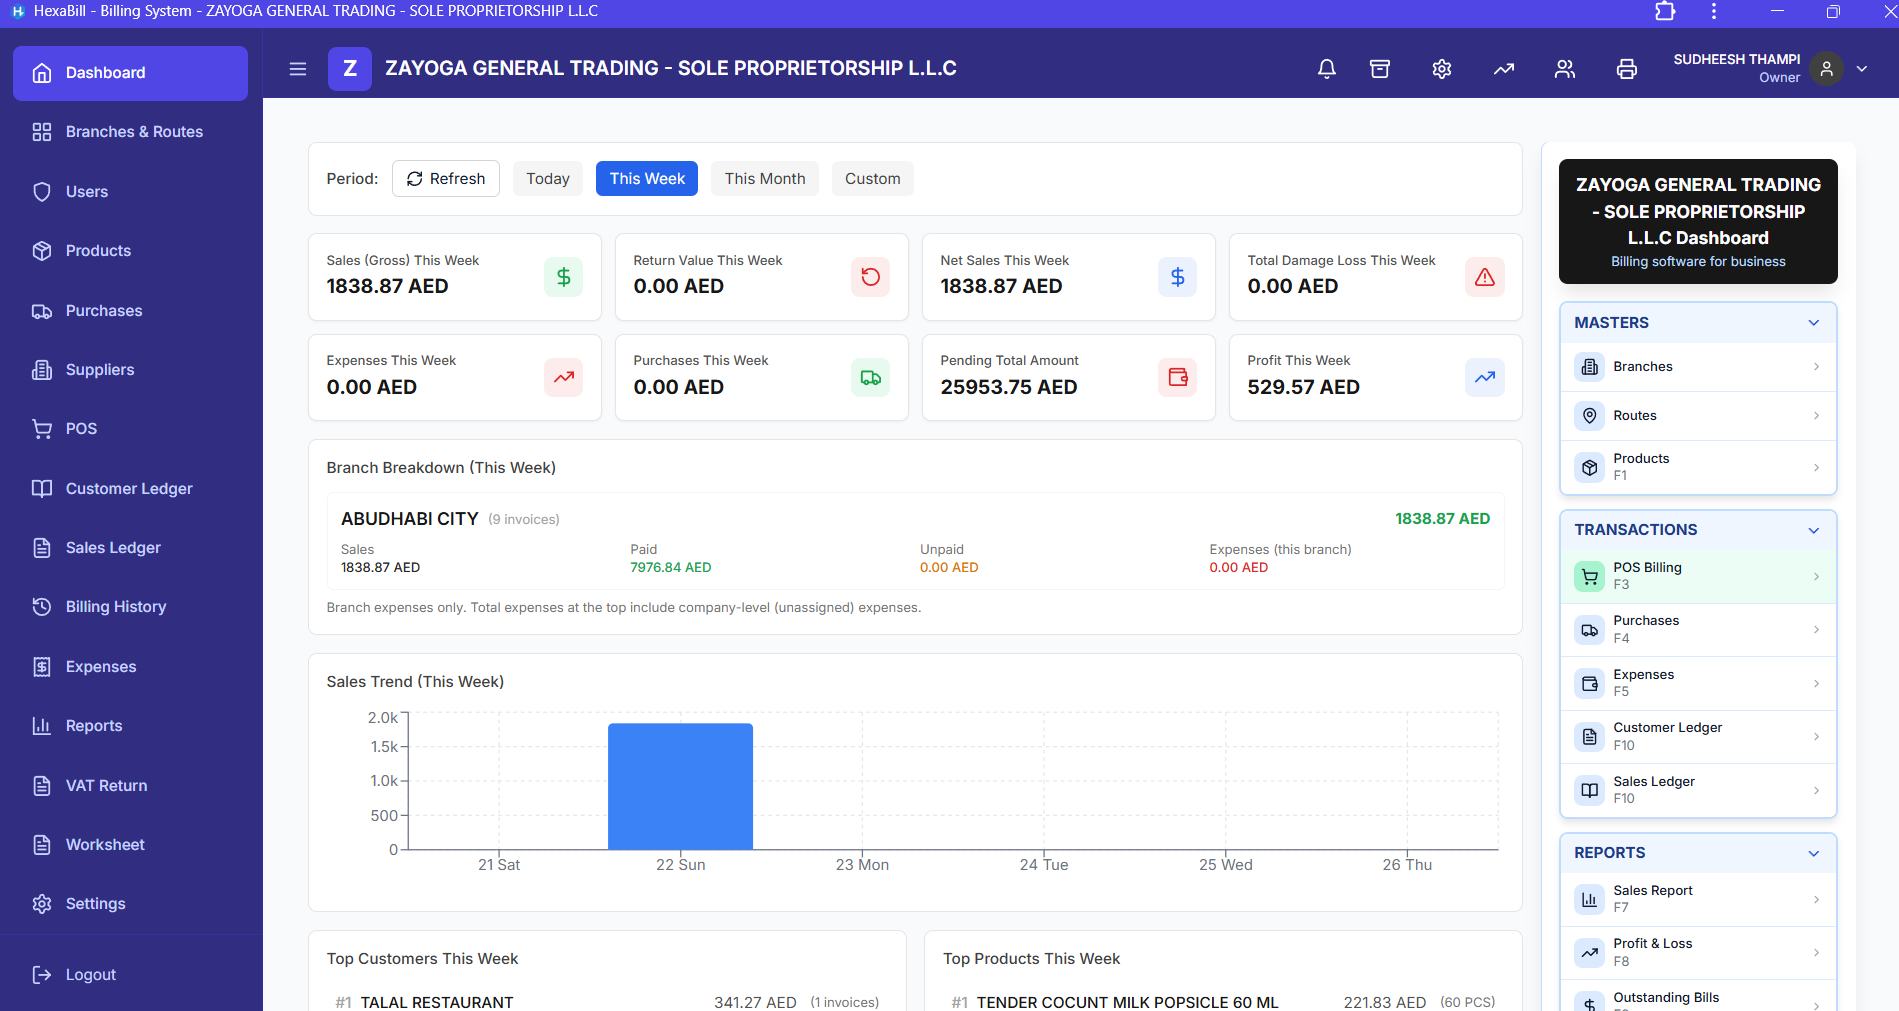Select the Today period tab
Viewport: 1899px width, 1011px height.
[548, 179]
